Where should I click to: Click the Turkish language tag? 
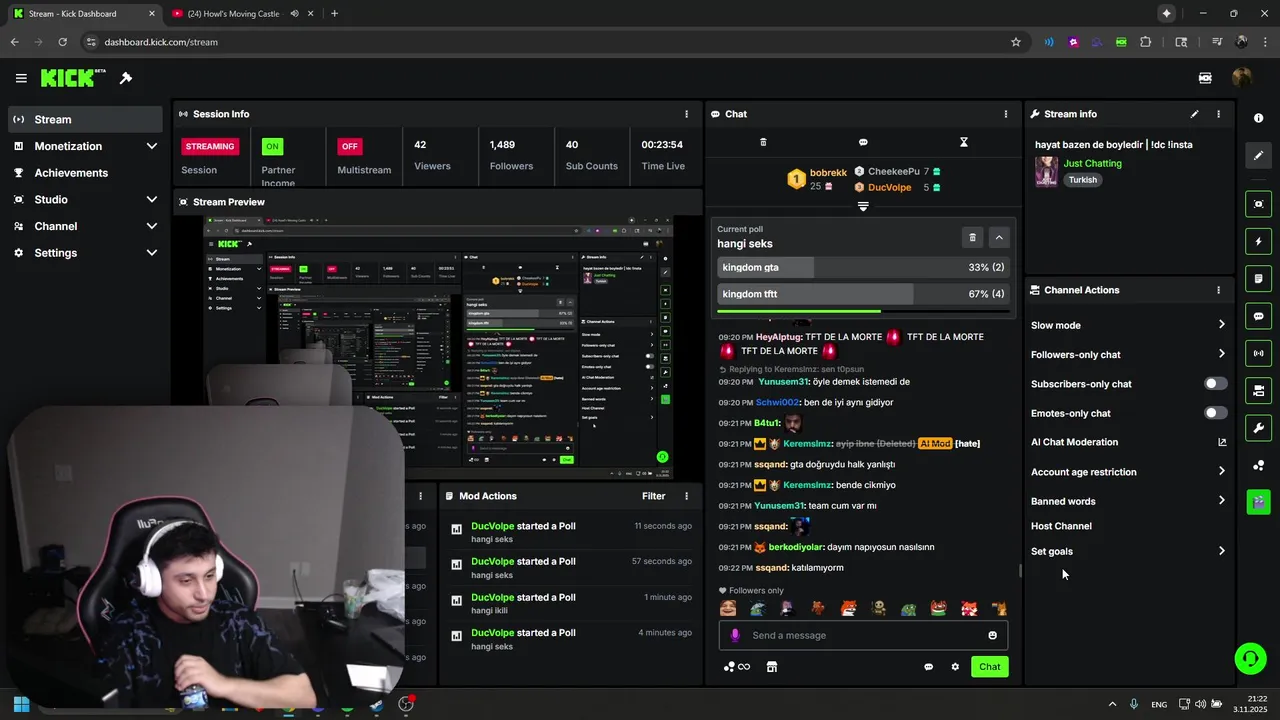pyautogui.click(x=1082, y=180)
